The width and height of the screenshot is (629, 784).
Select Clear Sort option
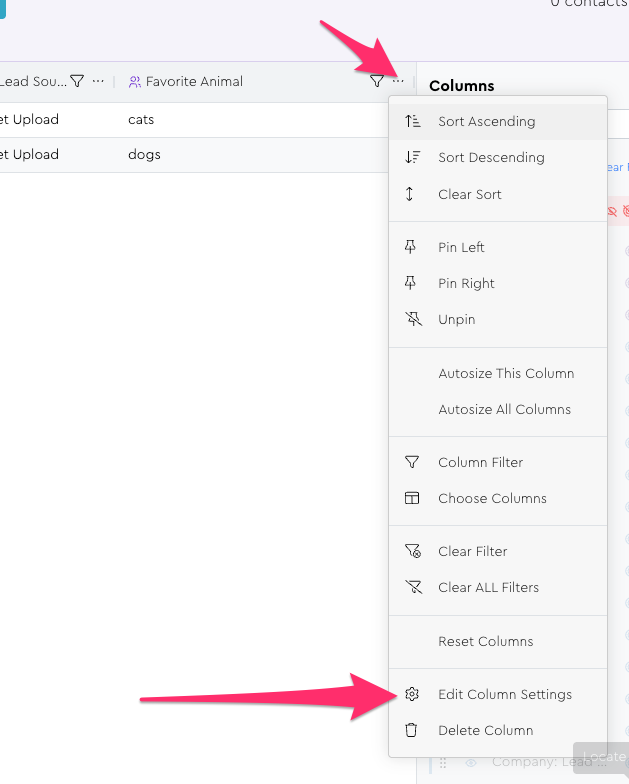click(x=469, y=195)
